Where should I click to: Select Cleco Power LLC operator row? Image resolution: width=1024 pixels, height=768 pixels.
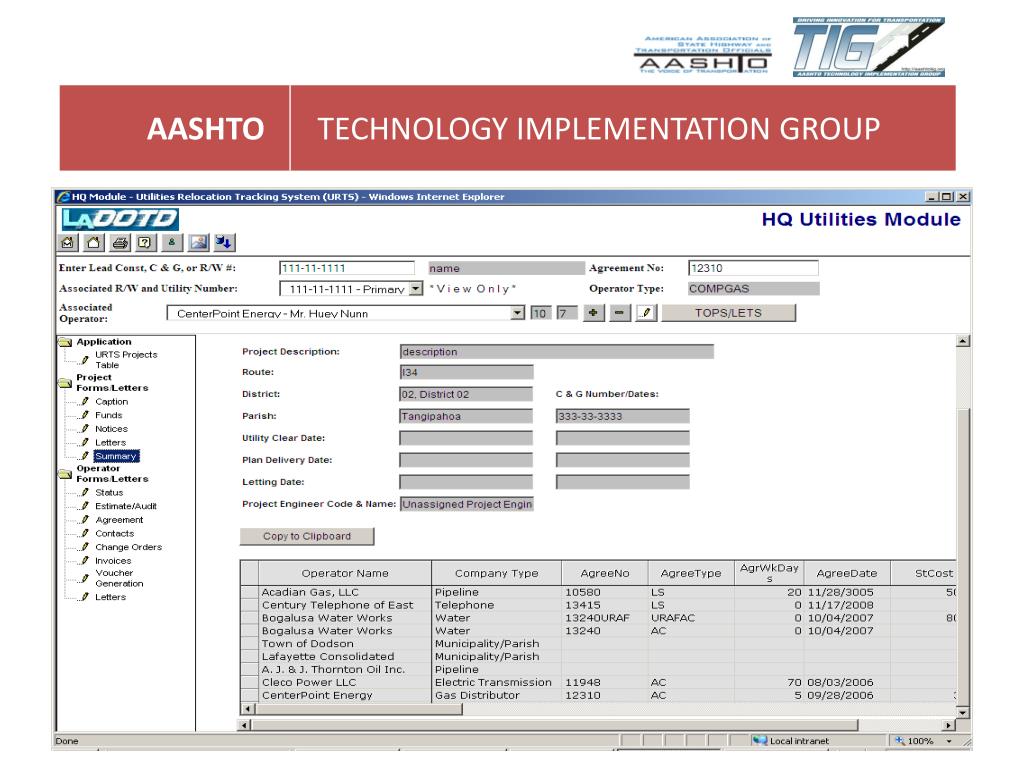pos(598,682)
